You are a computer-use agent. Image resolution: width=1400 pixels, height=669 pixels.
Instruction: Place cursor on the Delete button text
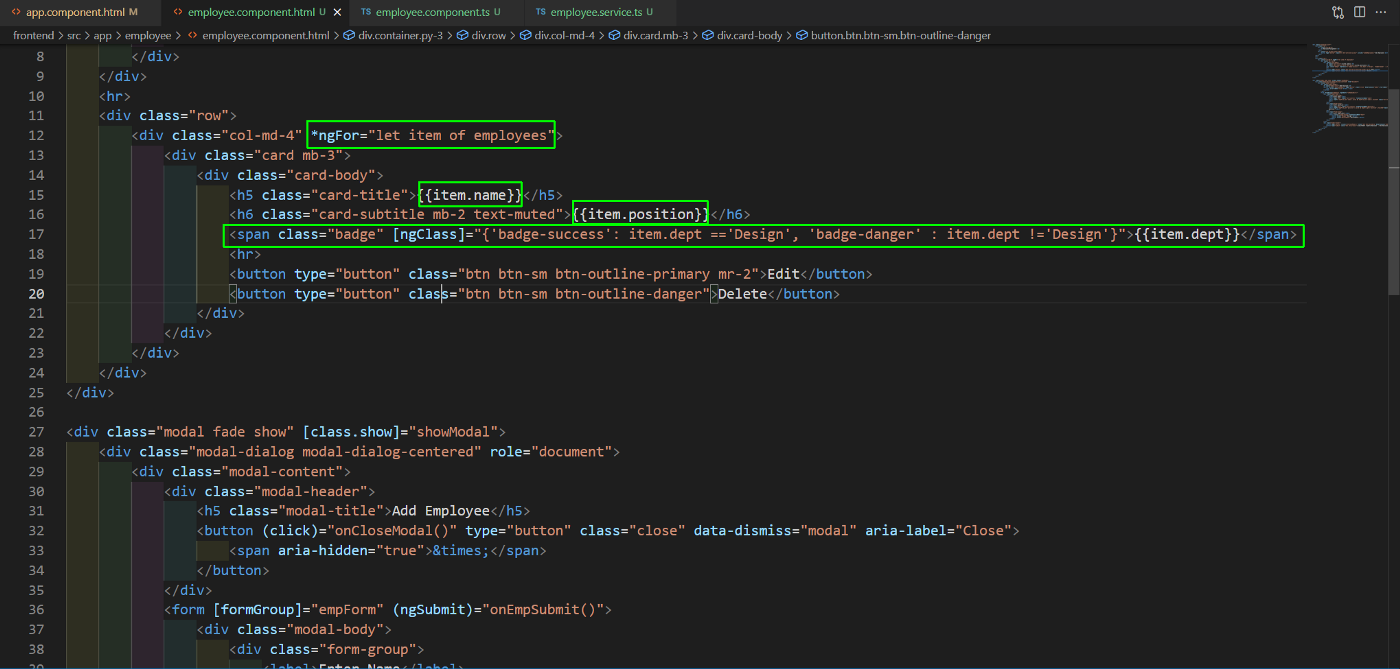(x=742, y=293)
